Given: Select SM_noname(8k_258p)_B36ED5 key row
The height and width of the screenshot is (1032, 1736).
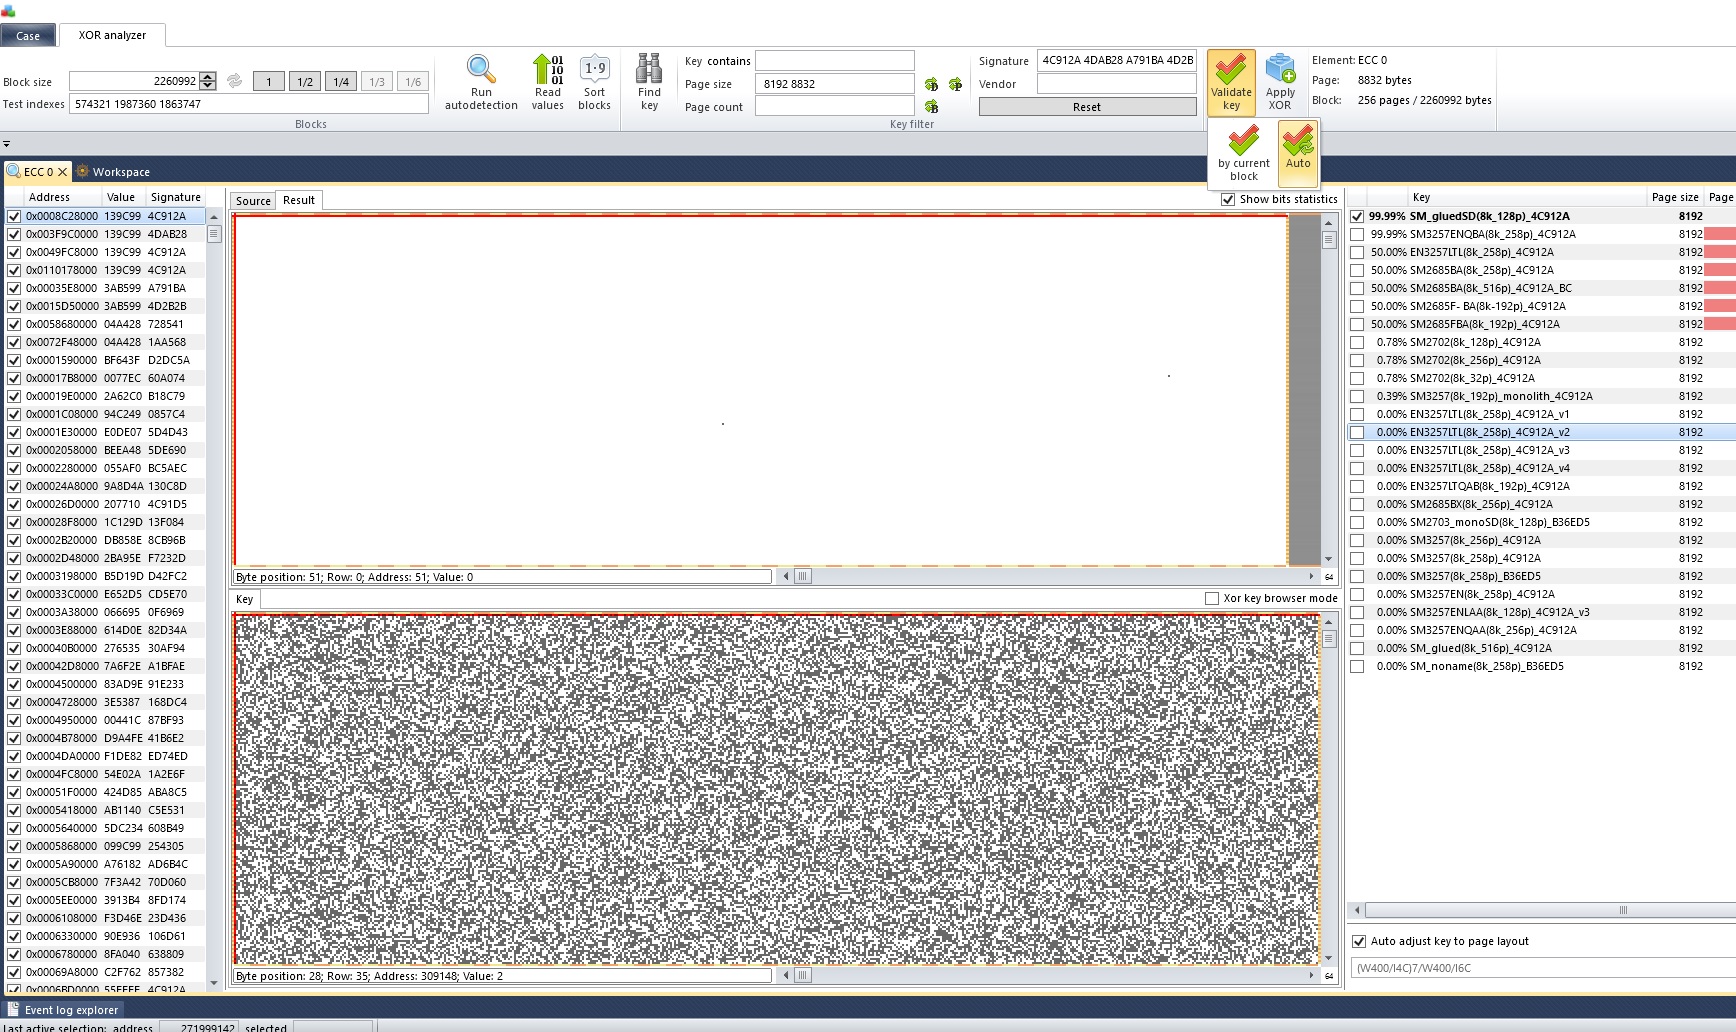Looking at the screenshot, I should [x=1541, y=666].
